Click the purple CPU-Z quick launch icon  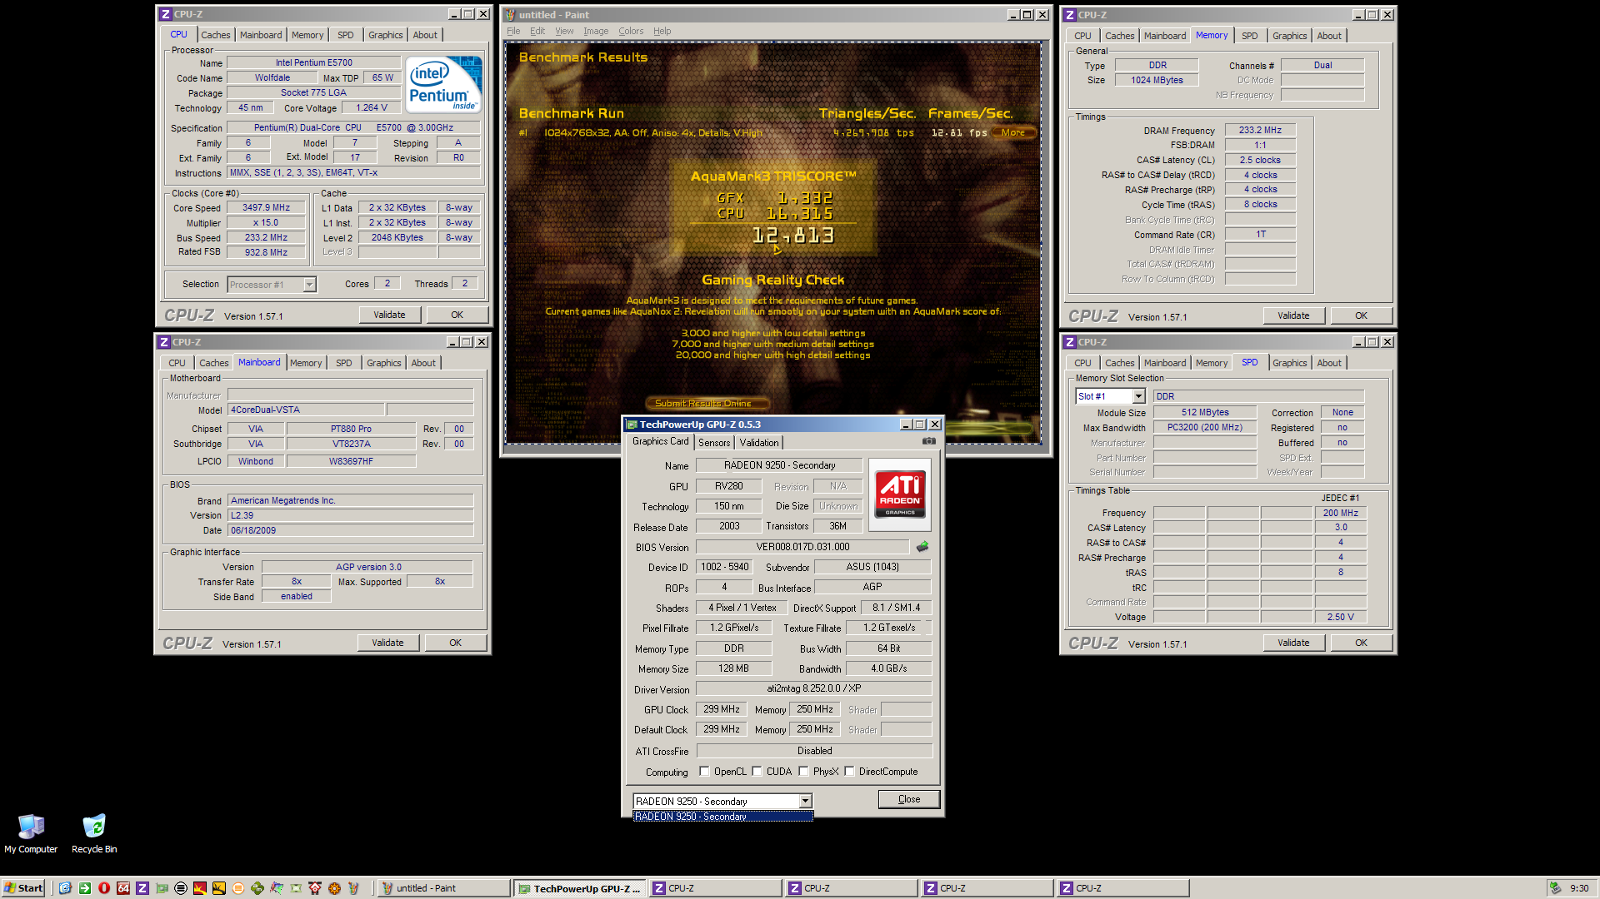click(x=142, y=888)
